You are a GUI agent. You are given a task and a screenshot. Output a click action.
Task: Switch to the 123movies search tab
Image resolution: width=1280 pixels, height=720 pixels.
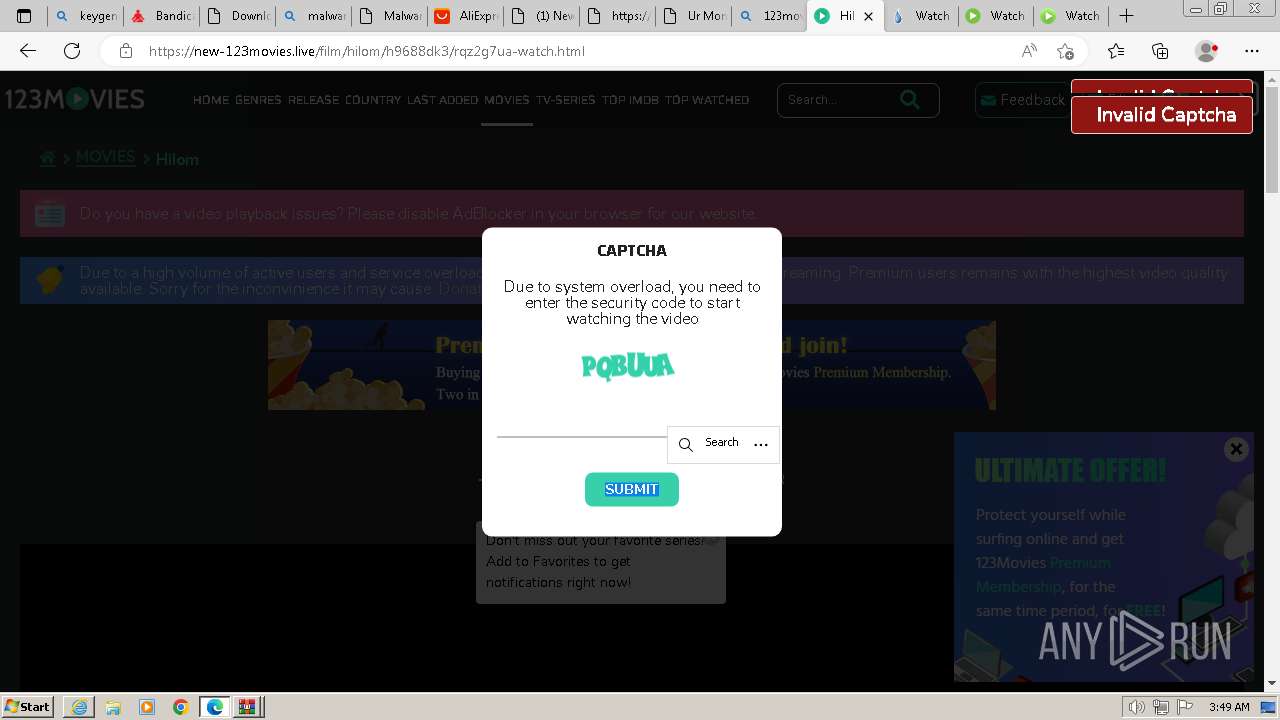pos(769,16)
